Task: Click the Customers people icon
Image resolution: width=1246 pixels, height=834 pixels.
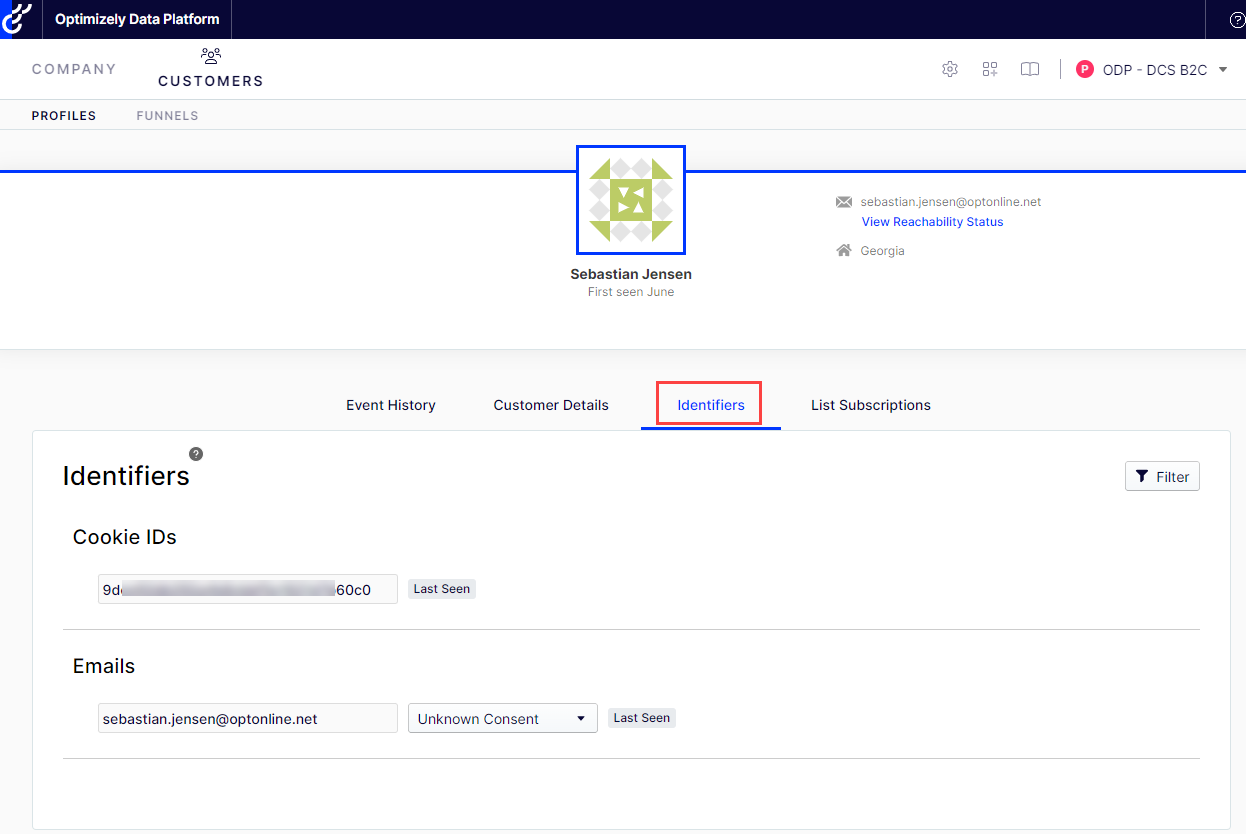Action: pos(210,56)
